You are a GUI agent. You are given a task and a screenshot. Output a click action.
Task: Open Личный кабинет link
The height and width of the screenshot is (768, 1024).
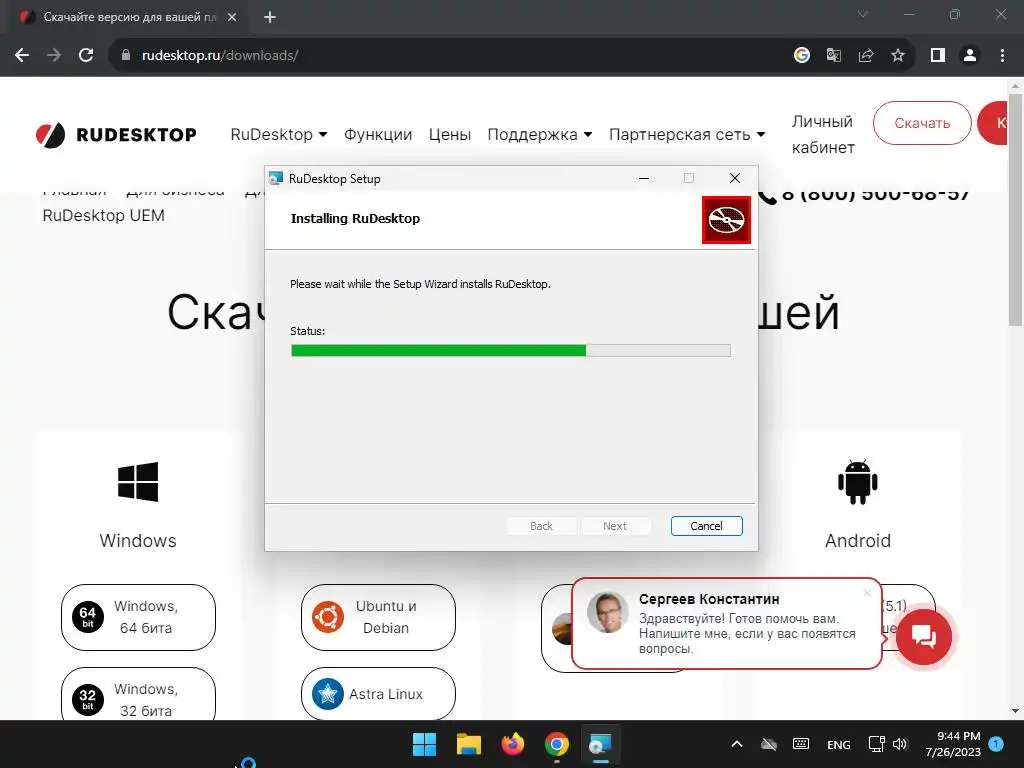[823, 135]
